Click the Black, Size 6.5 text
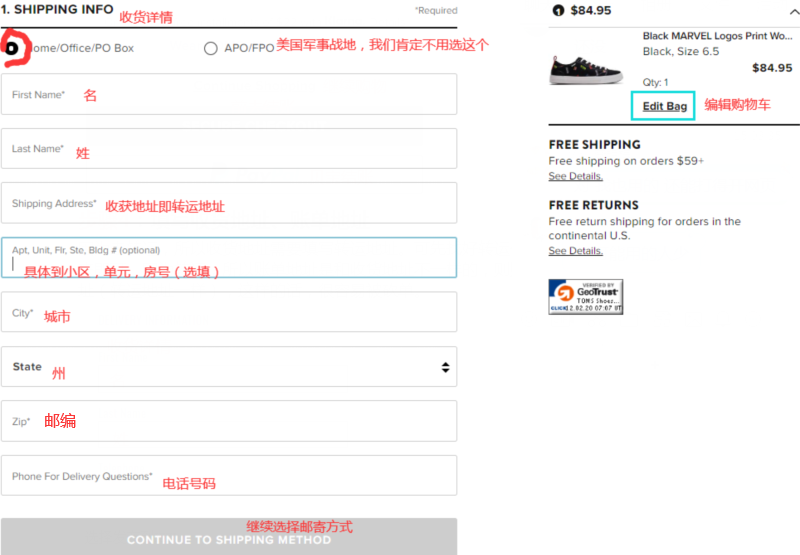The height and width of the screenshot is (555, 800). [x=681, y=52]
